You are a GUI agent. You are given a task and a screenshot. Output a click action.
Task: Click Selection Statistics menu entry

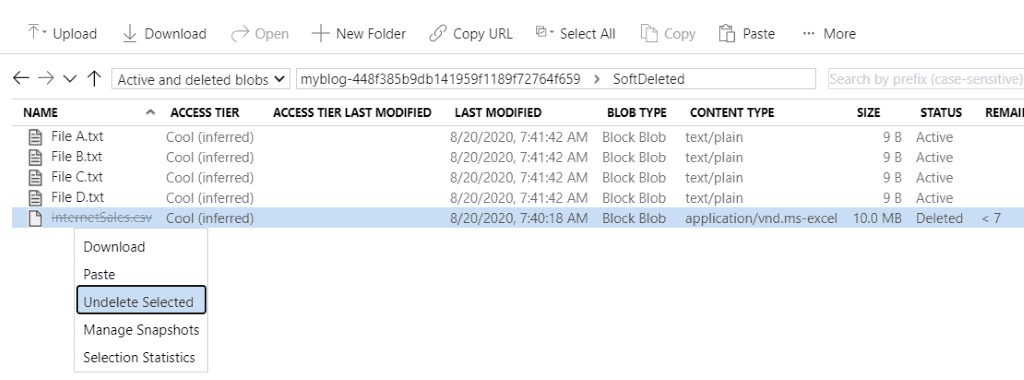click(141, 357)
